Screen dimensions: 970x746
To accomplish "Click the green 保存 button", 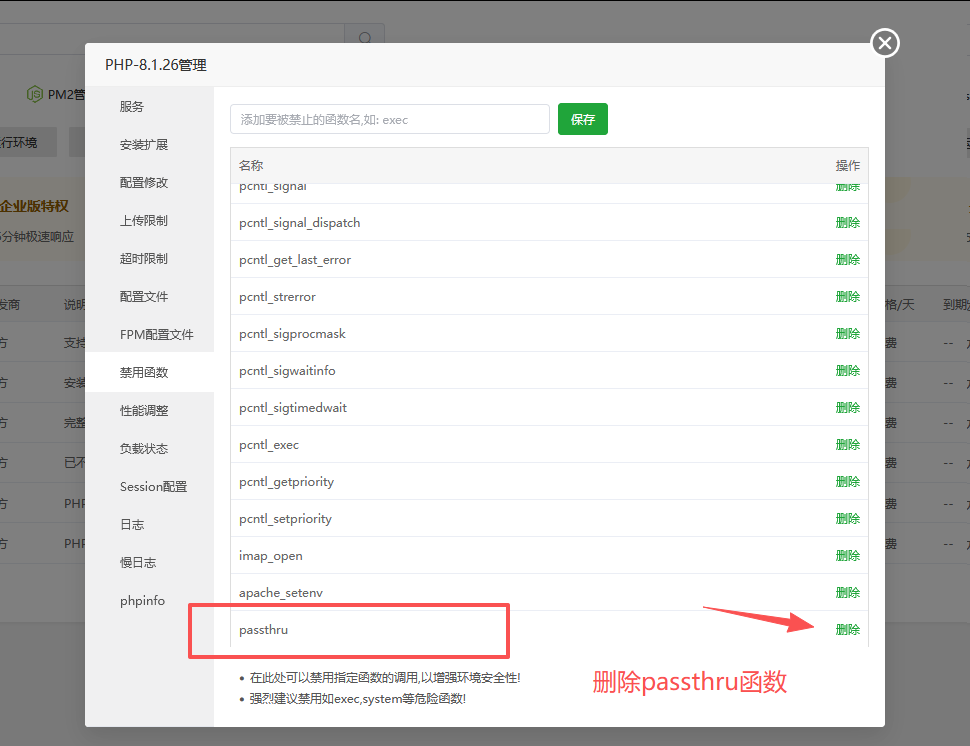I will [x=583, y=119].
